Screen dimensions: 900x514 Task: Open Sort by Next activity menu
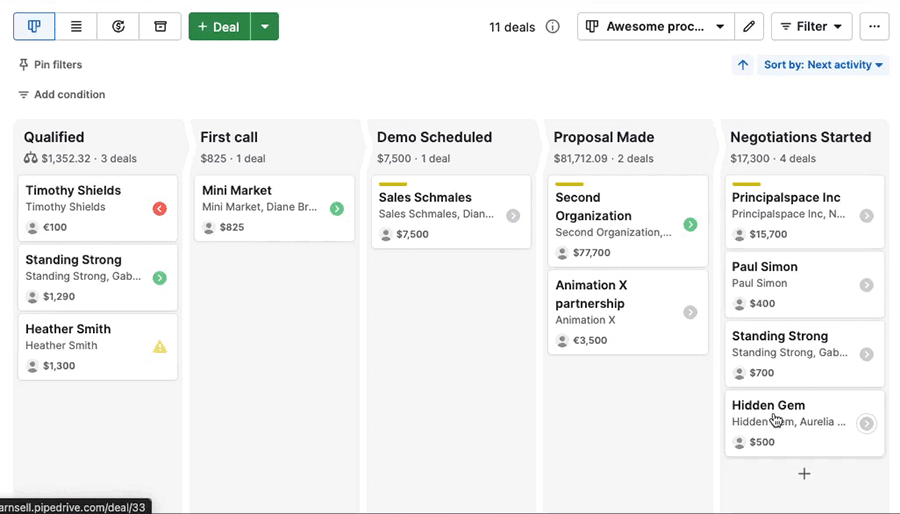click(x=823, y=65)
